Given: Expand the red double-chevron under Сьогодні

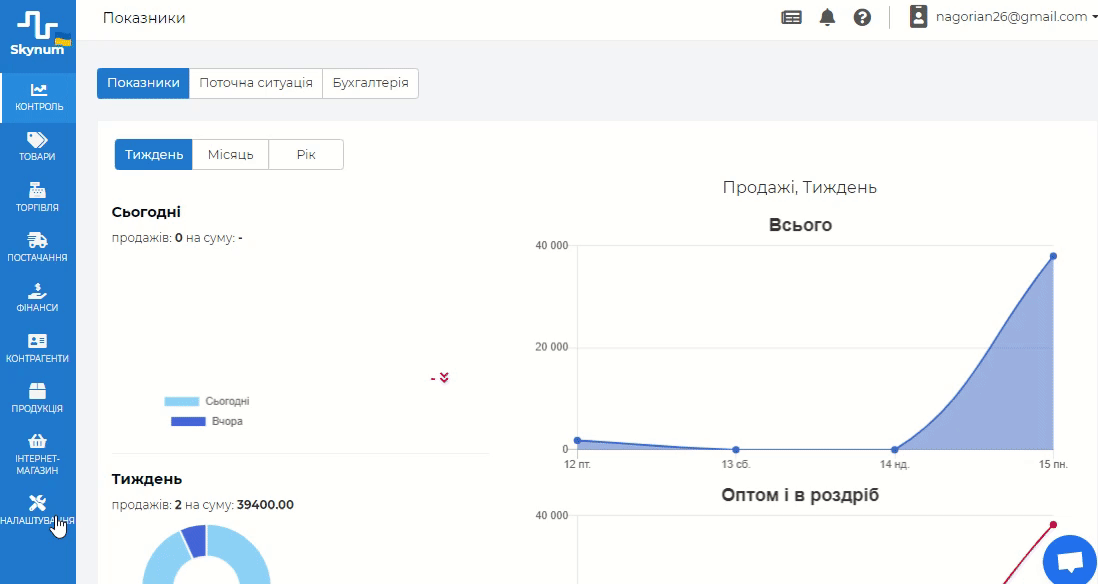Looking at the screenshot, I should click(444, 378).
